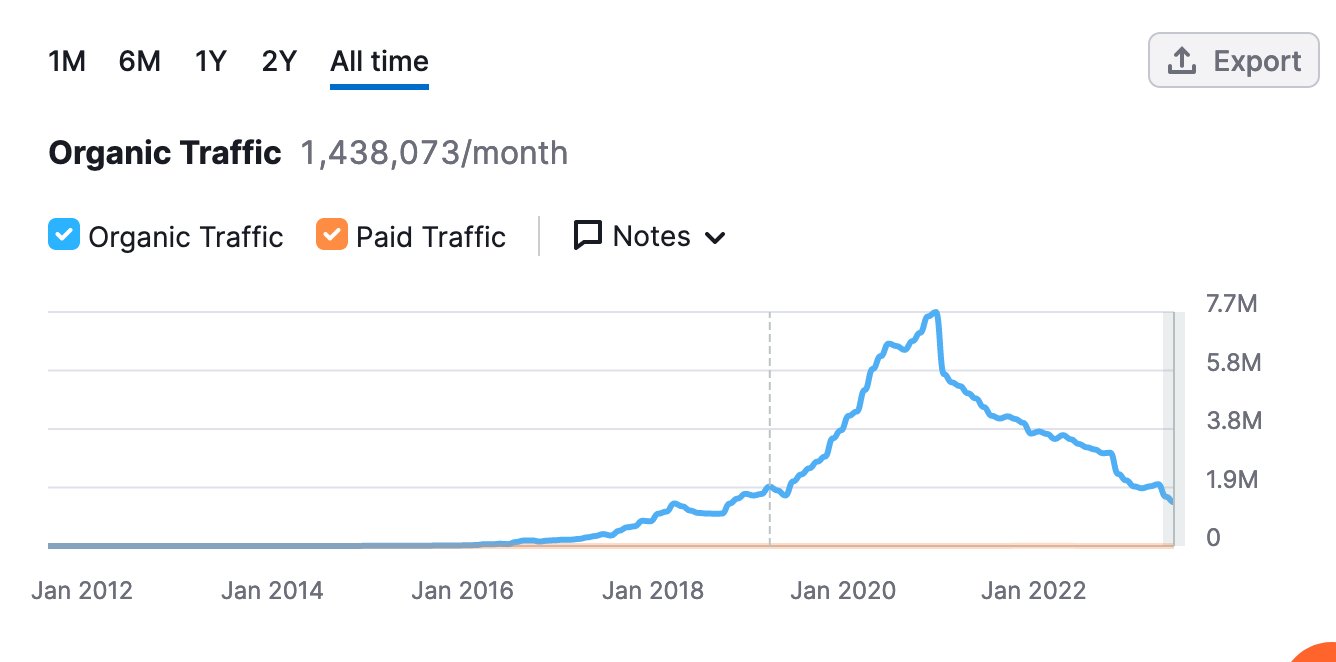Click the 7.7M y-axis label

point(1234,304)
